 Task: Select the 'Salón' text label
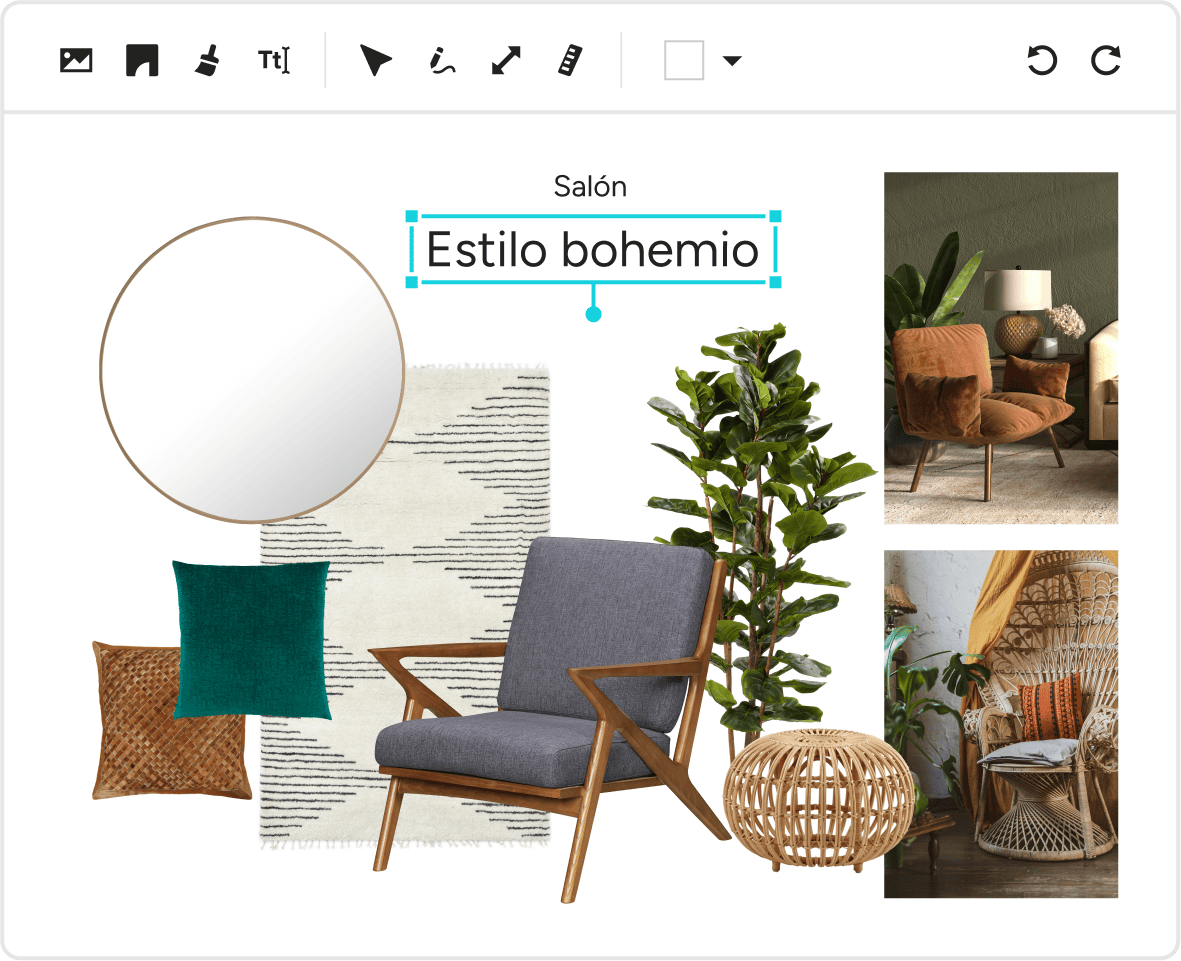pos(590,186)
